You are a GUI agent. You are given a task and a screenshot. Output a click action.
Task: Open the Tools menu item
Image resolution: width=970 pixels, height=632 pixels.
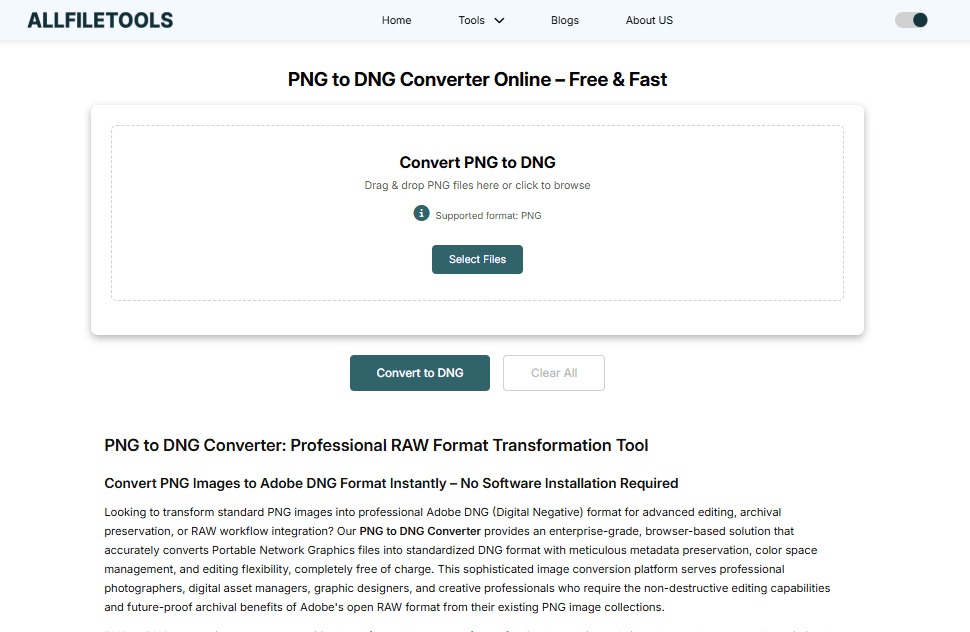pos(471,20)
